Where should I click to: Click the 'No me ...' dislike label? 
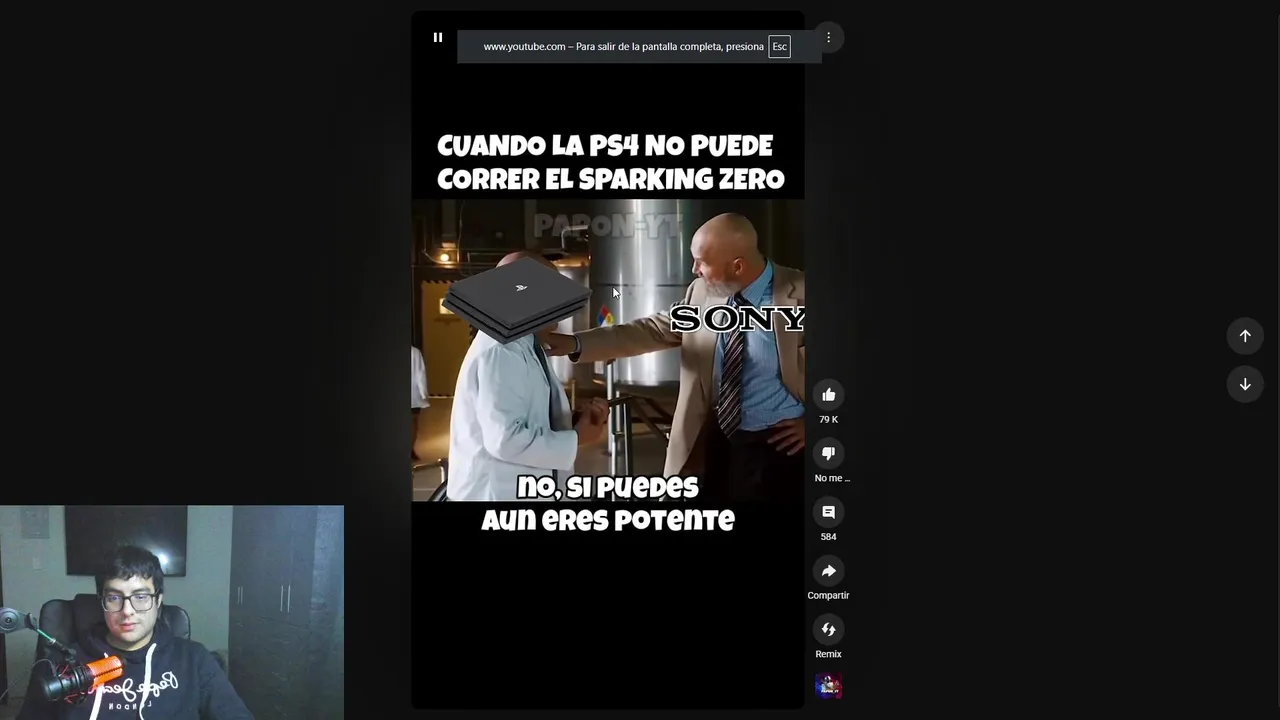[832, 478]
